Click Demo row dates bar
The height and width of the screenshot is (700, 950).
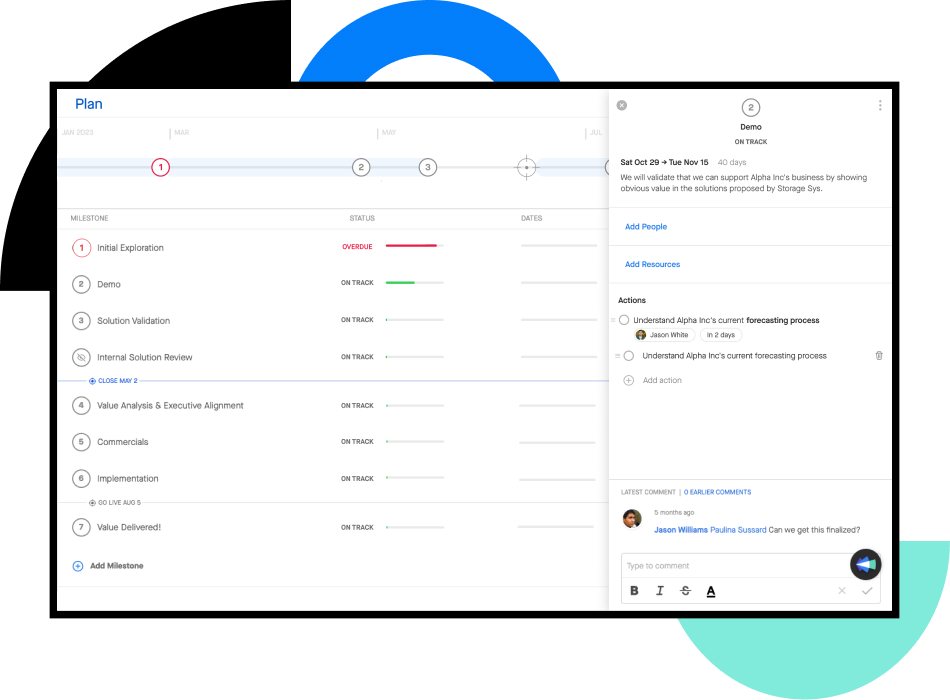(x=559, y=282)
